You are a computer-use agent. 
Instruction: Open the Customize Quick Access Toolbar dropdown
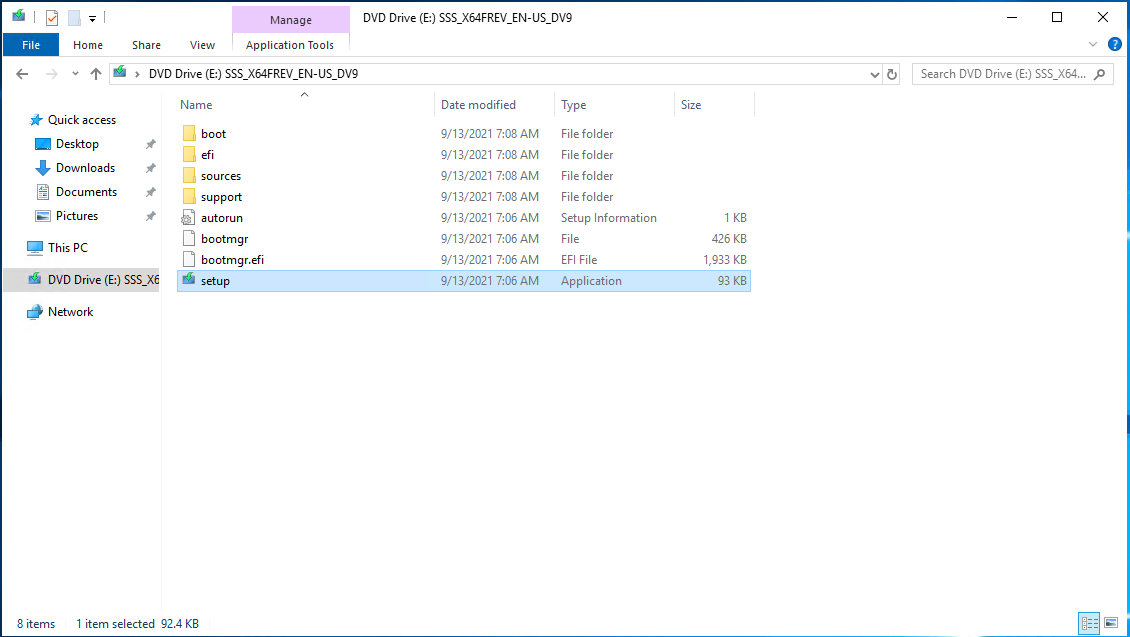click(92, 19)
